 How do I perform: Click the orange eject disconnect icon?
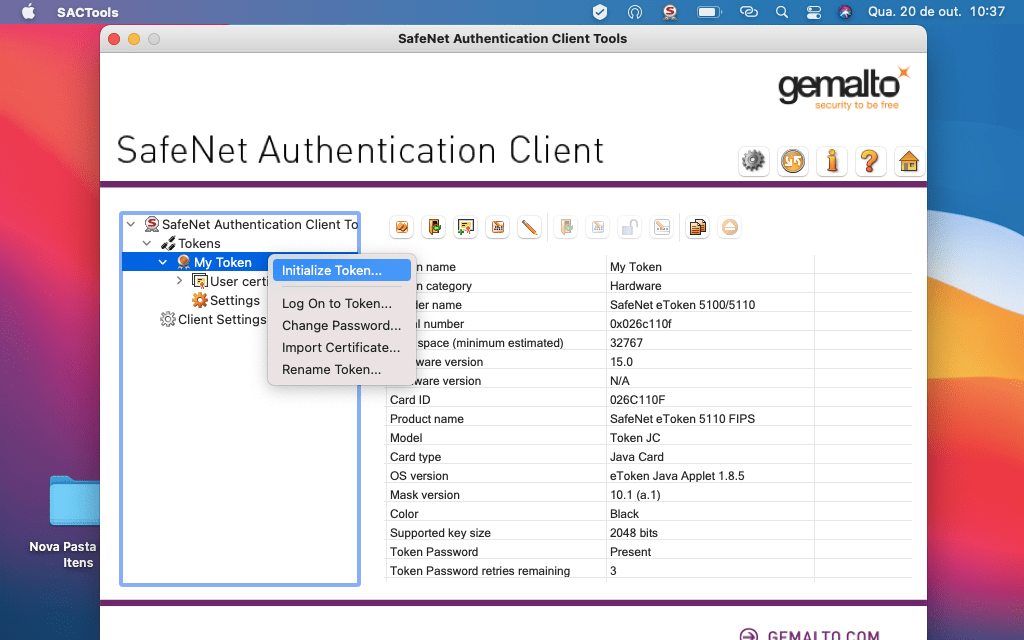pos(729,227)
